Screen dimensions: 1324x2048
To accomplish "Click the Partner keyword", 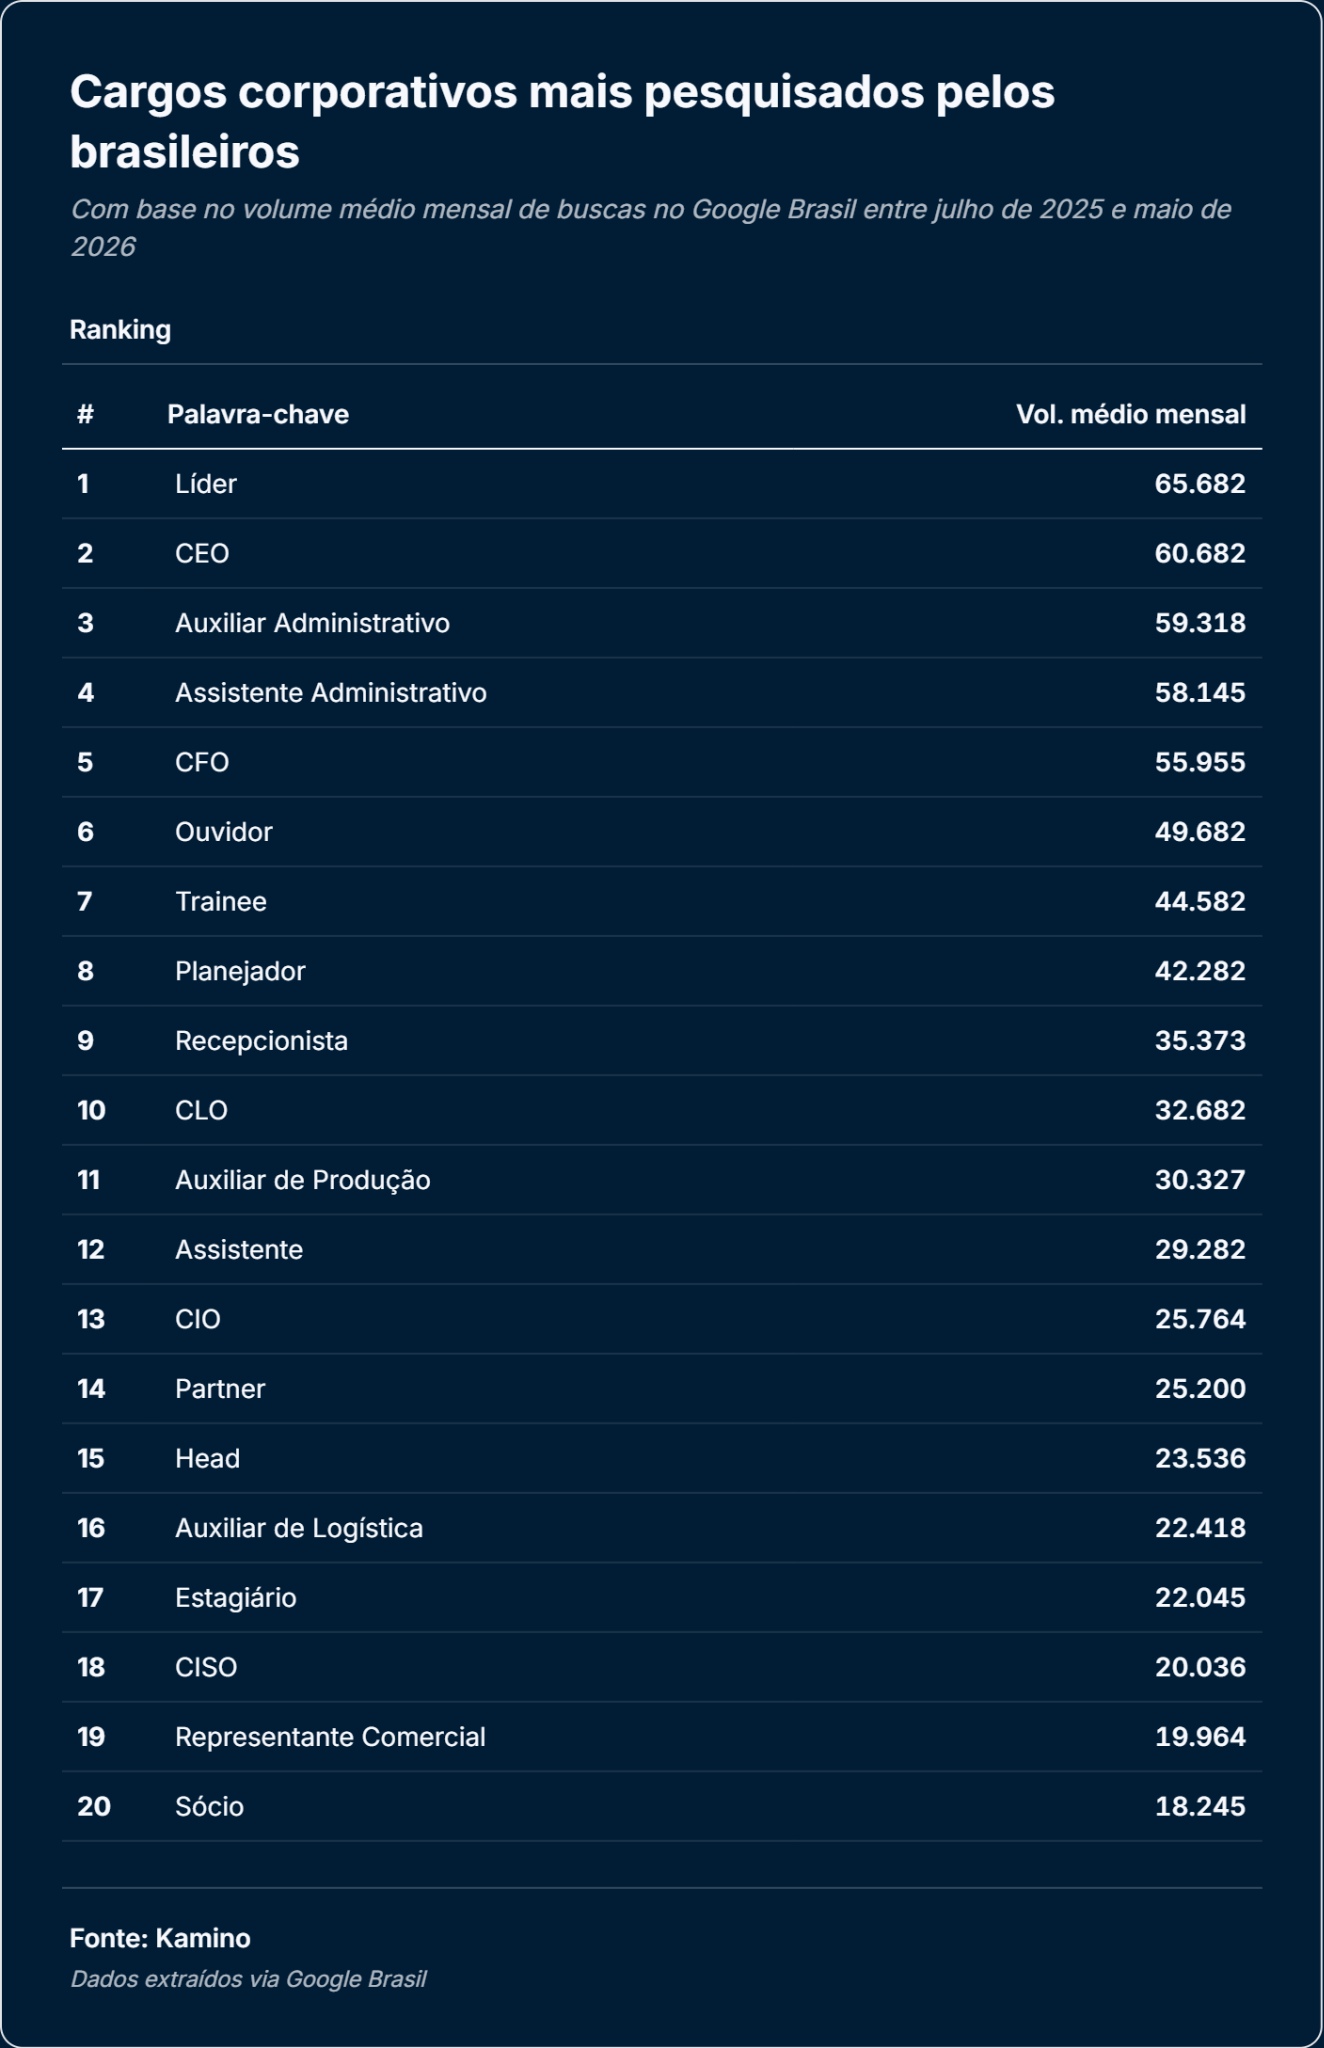I will (220, 1389).
